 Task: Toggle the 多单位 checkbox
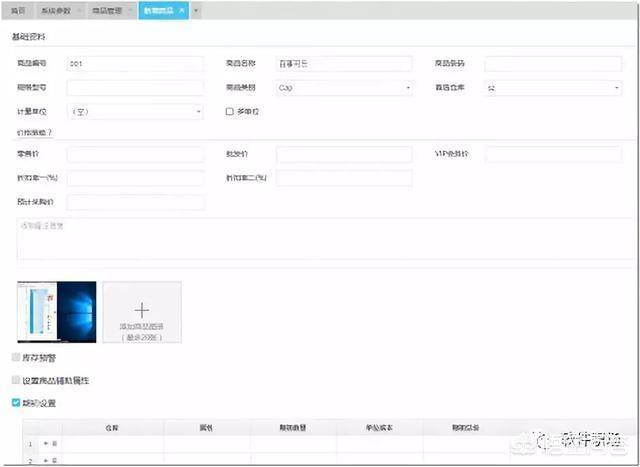(x=230, y=112)
